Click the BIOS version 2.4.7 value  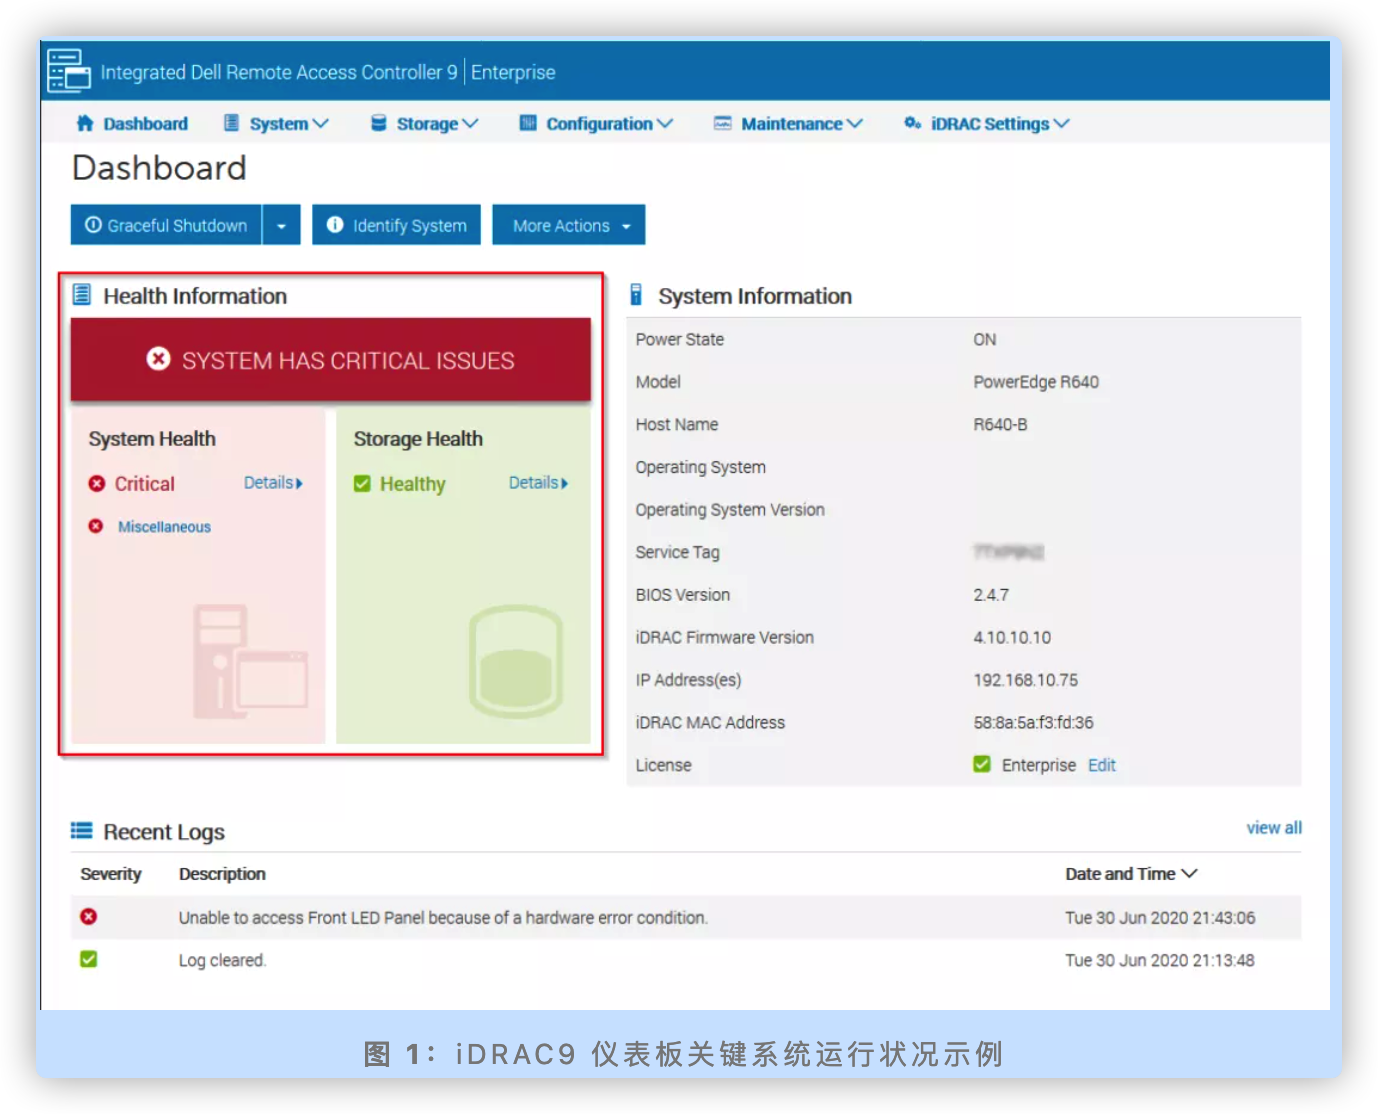tap(991, 594)
